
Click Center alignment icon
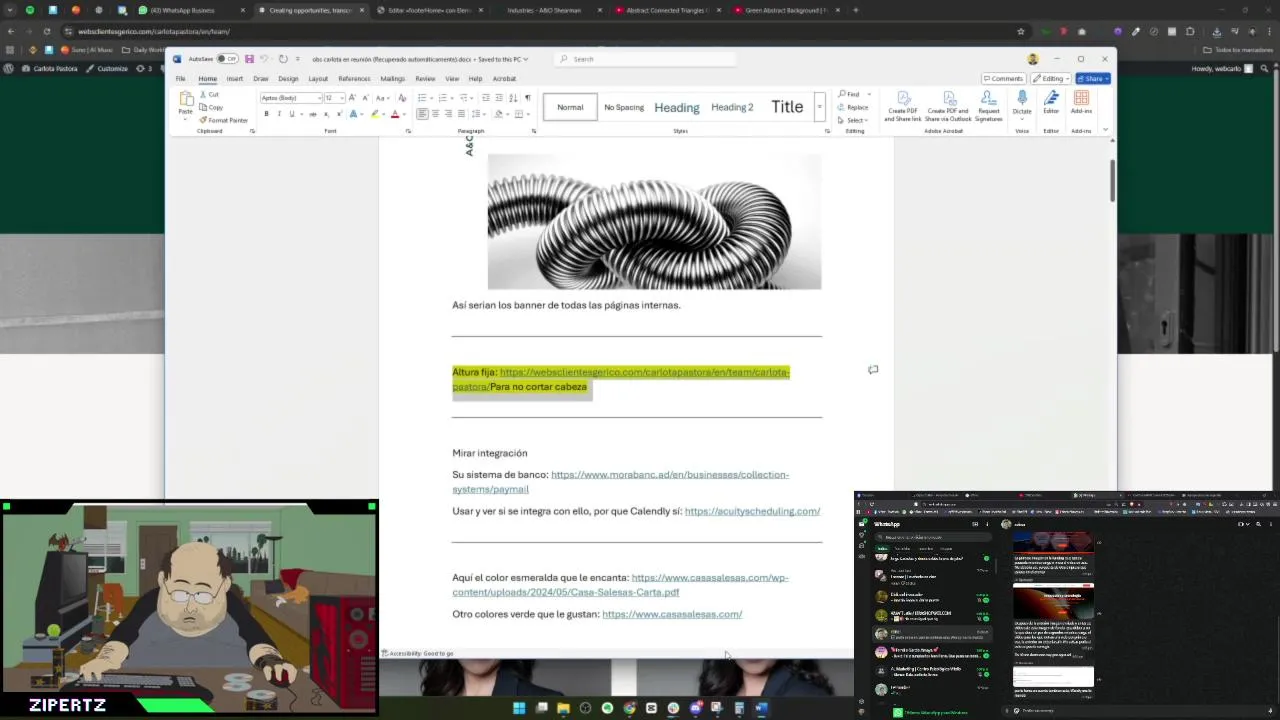pos(435,114)
